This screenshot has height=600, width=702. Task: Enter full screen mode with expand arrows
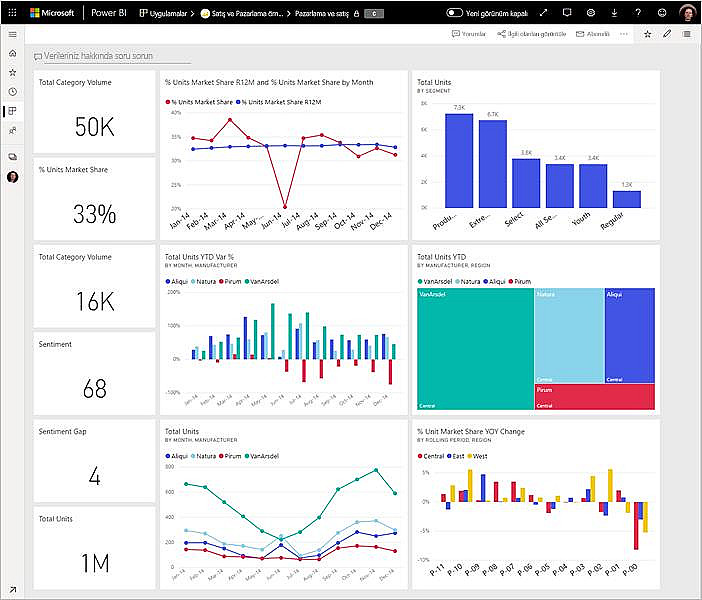click(543, 13)
